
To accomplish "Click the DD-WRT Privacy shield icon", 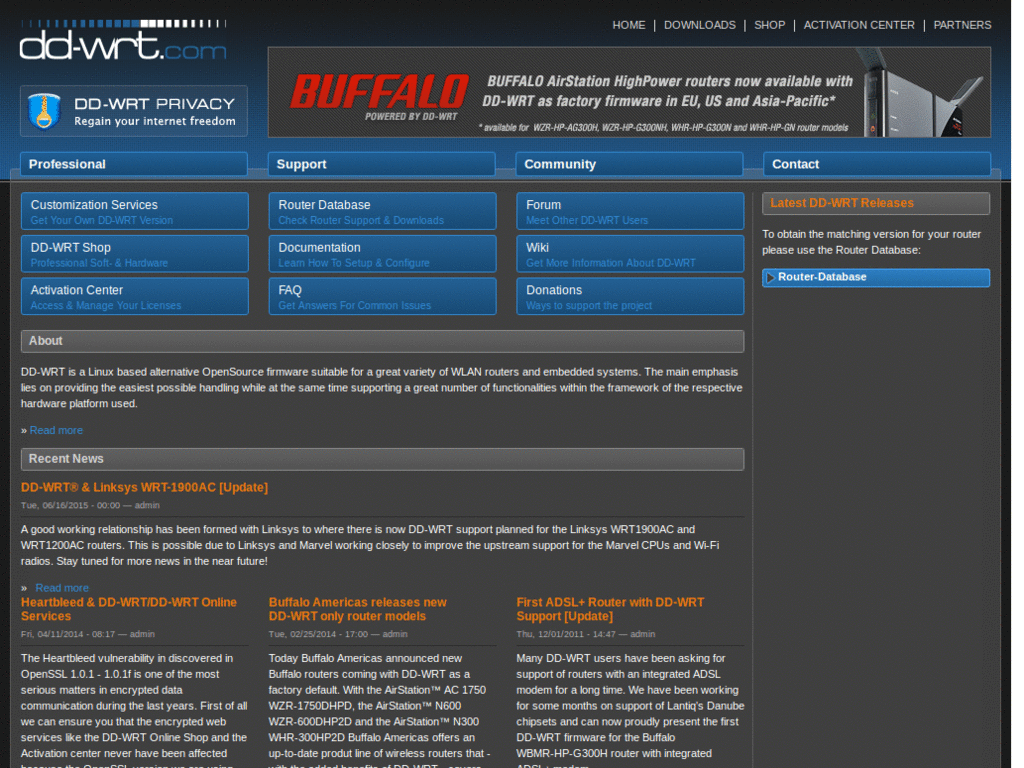I will coord(44,111).
